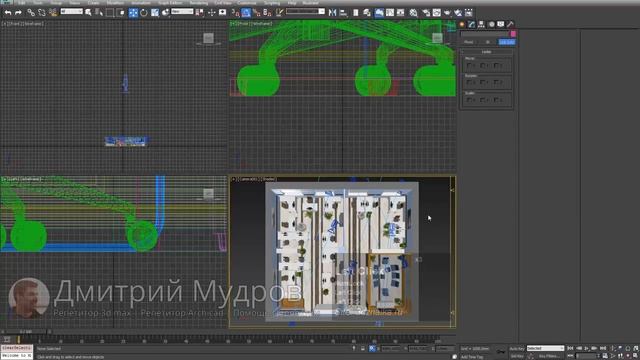Collapse the Locks rollout header
The height and width of the screenshot is (360, 640).
[x=487, y=52]
